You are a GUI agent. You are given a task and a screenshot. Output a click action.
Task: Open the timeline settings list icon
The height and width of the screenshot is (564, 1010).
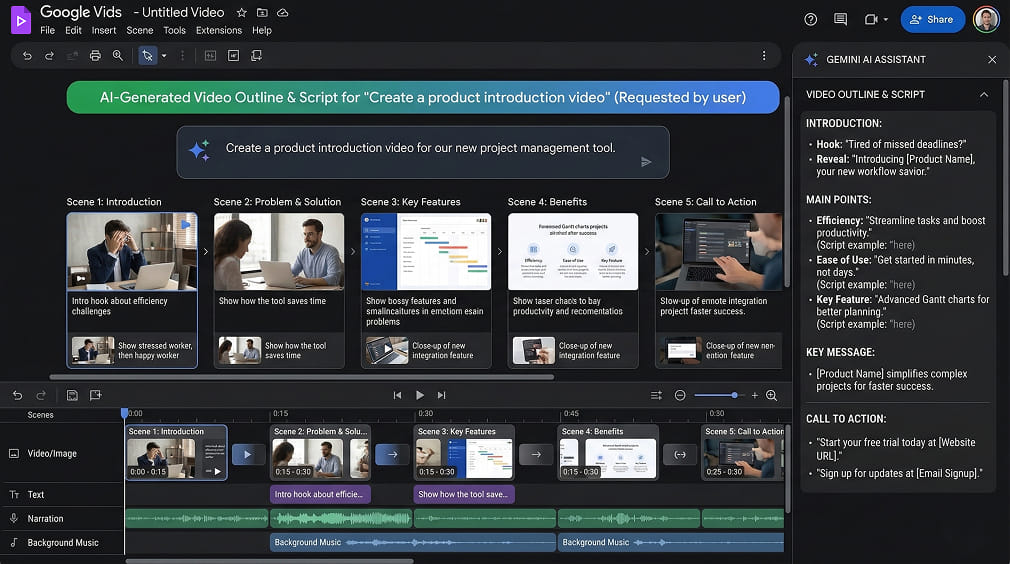pyautogui.click(x=656, y=395)
